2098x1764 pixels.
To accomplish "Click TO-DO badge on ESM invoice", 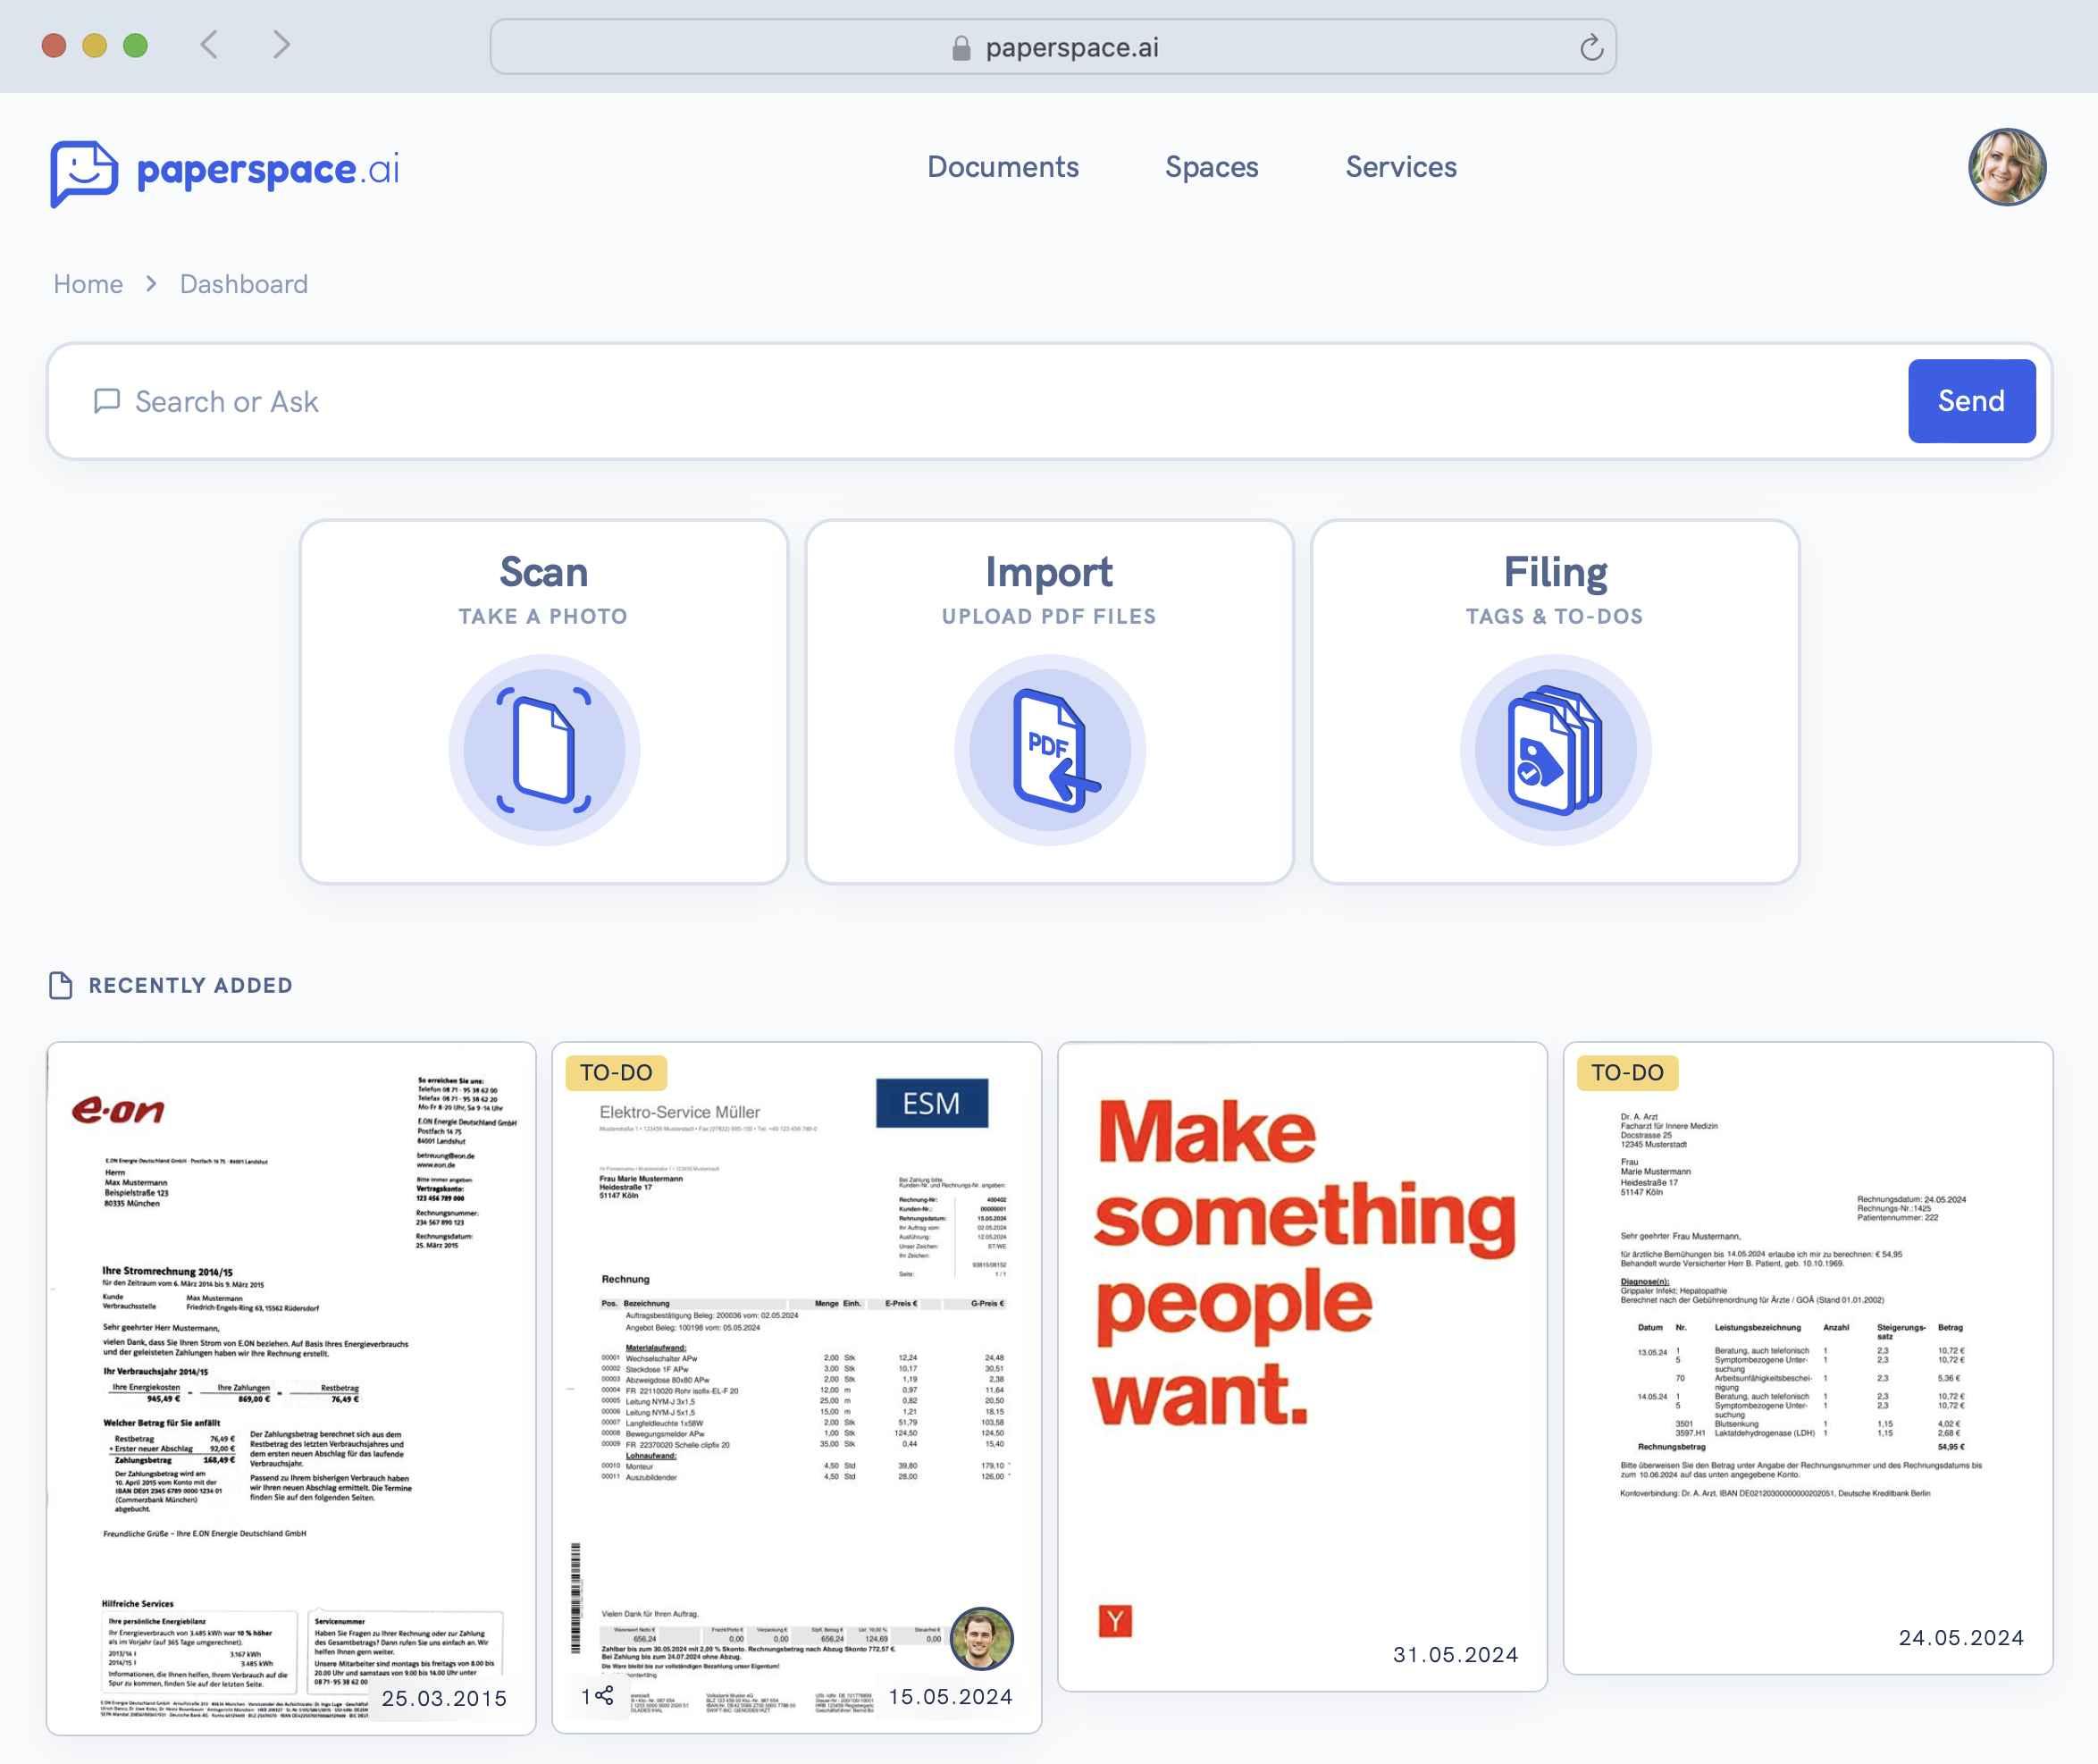I will [616, 1073].
